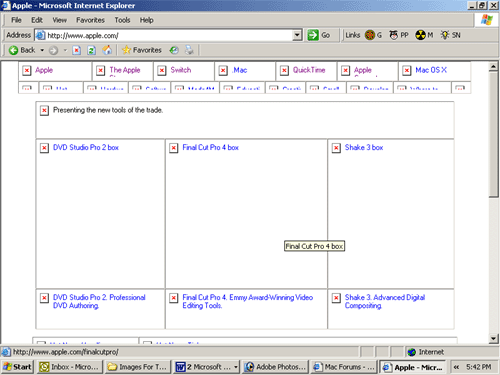Click the vertical scrollbar down arrow
This screenshot has width=500, height=375.
[494, 339]
